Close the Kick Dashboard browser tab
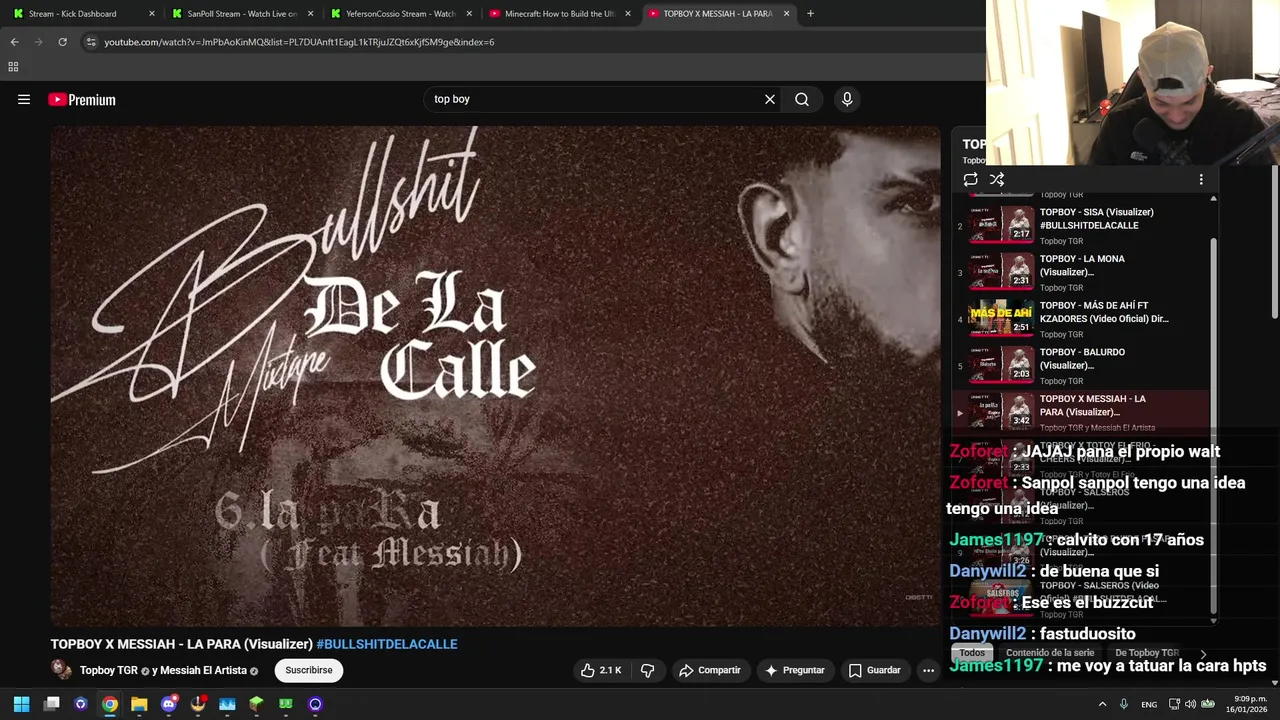1280x720 pixels. point(152,14)
